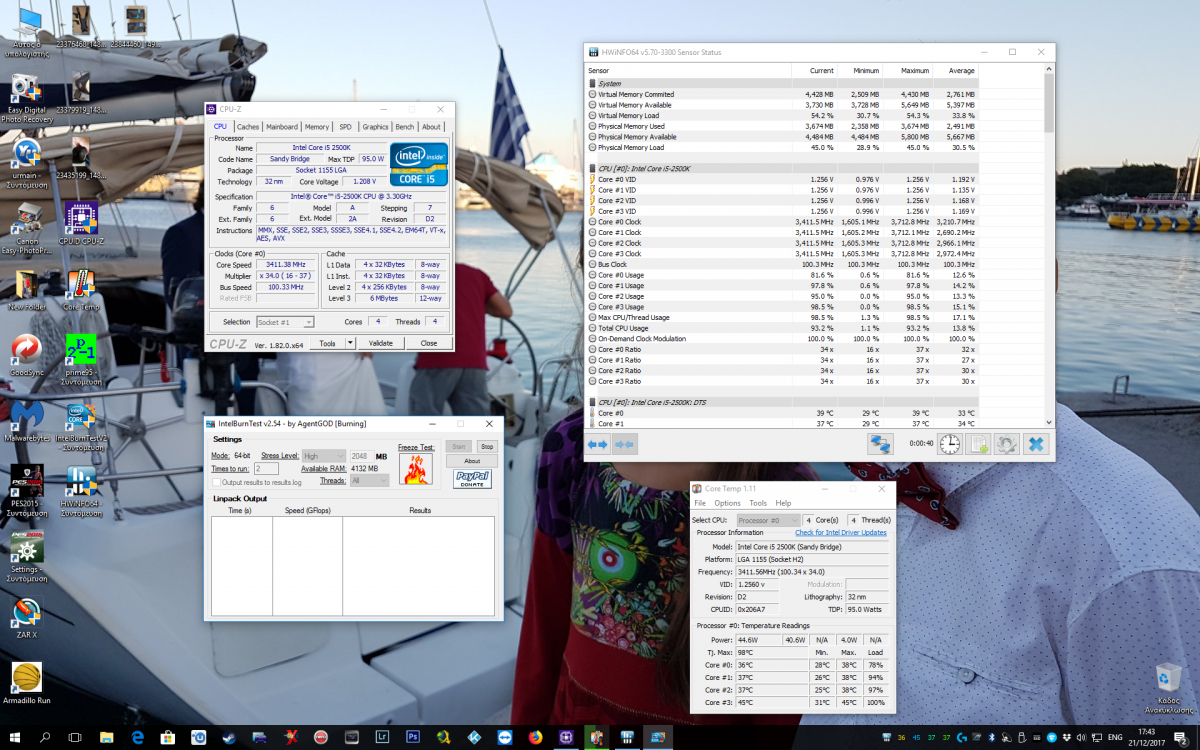Switch to CPU-Z About tab
The height and width of the screenshot is (750, 1200).
431,127
